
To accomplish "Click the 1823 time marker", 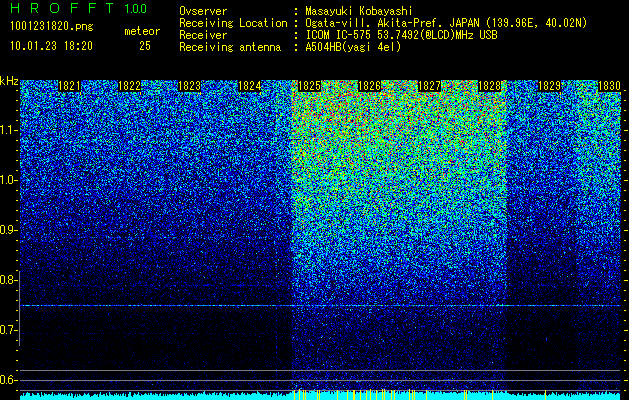I will click(189, 86).
